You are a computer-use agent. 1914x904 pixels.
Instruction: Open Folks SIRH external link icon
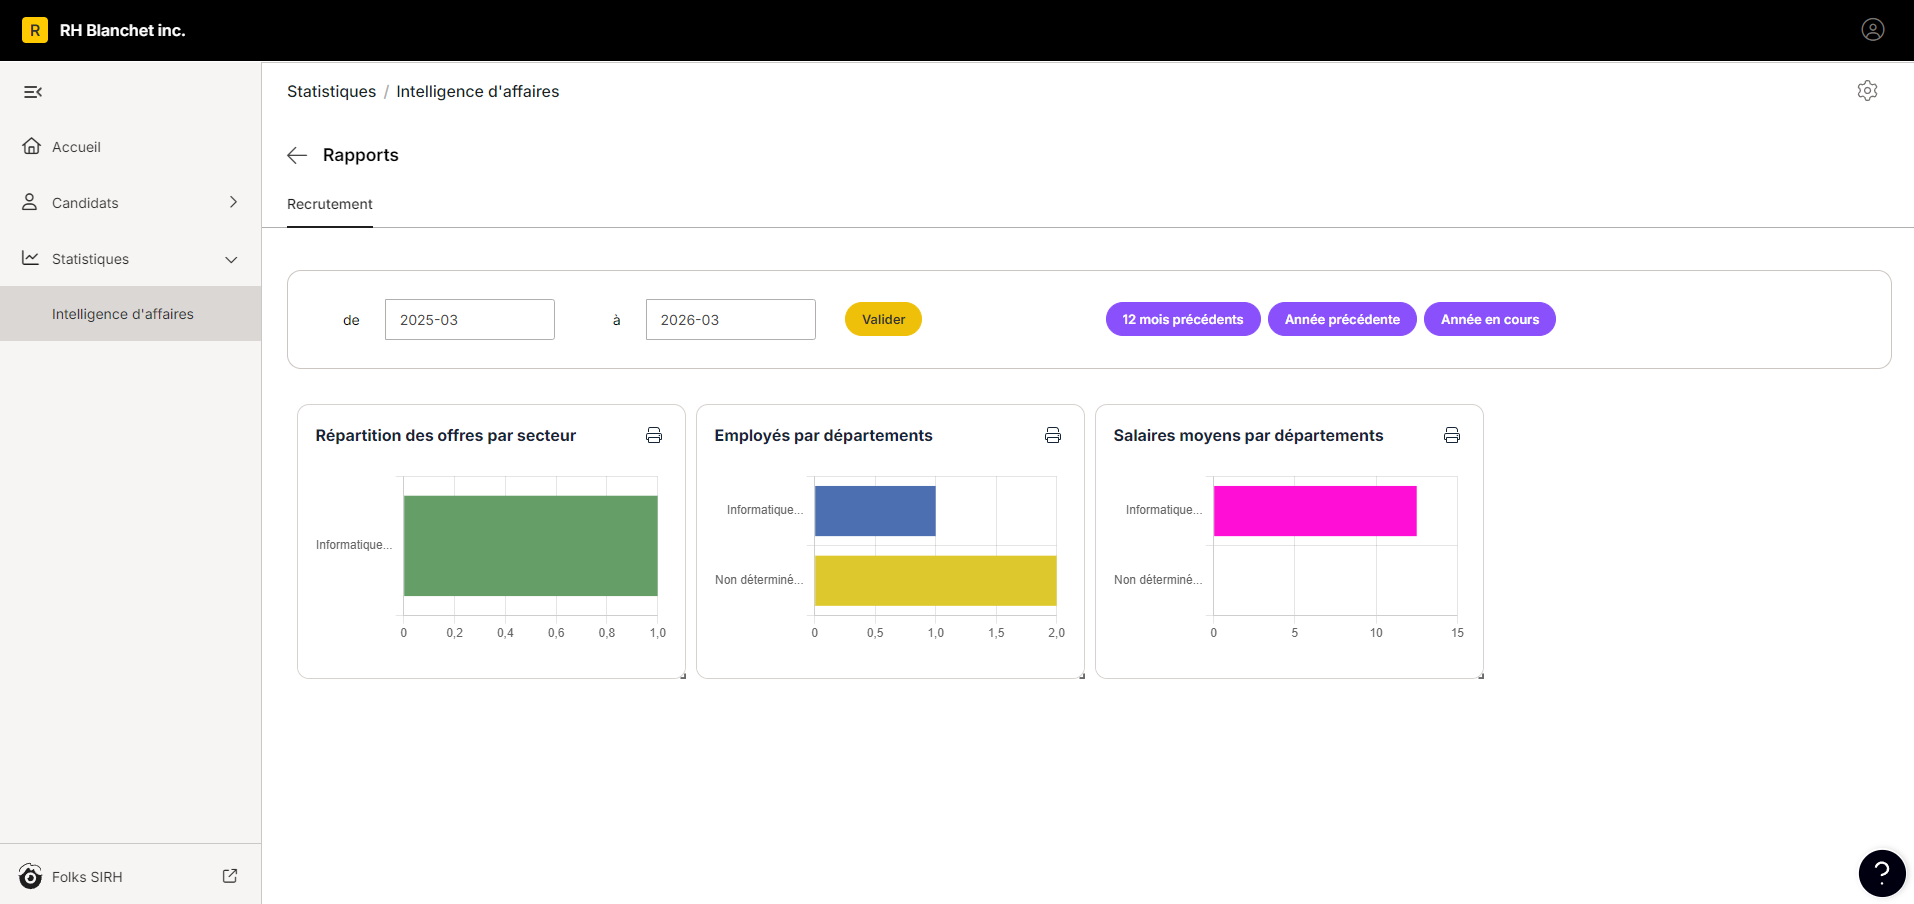point(230,876)
